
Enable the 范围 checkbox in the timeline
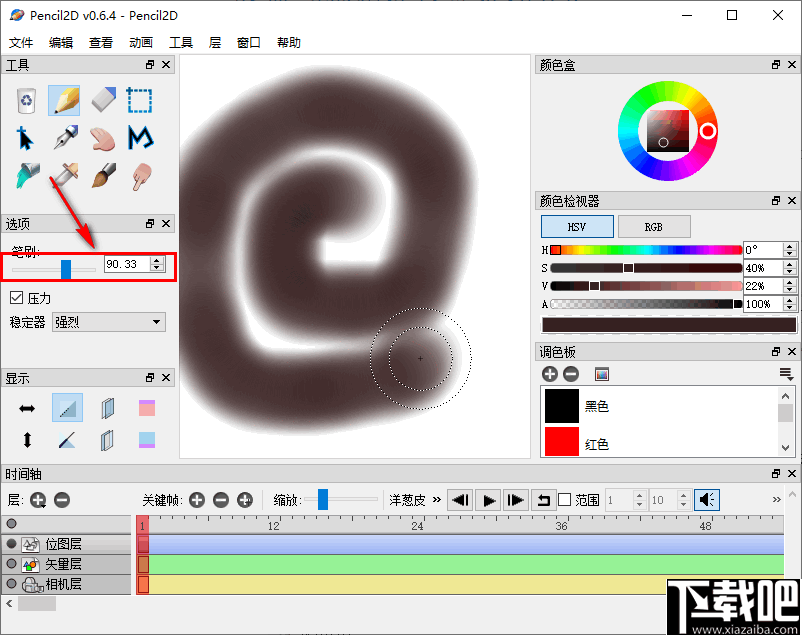click(x=566, y=499)
